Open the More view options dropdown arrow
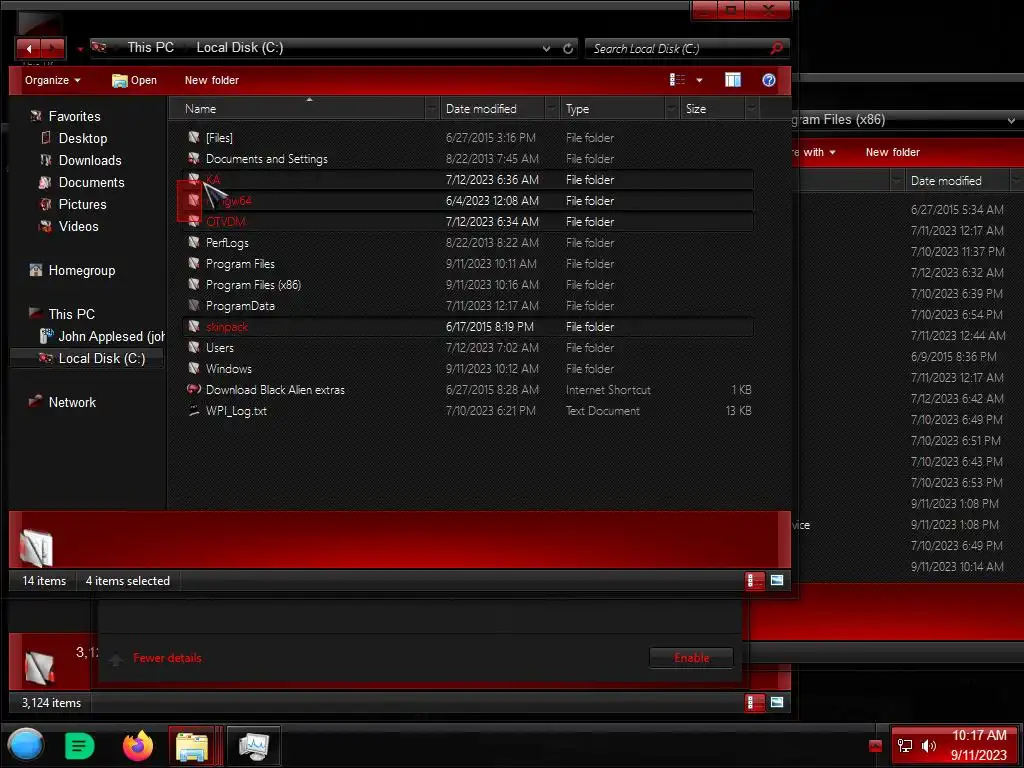Image resolution: width=1024 pixels, height=768 pixels. point(699,80)
